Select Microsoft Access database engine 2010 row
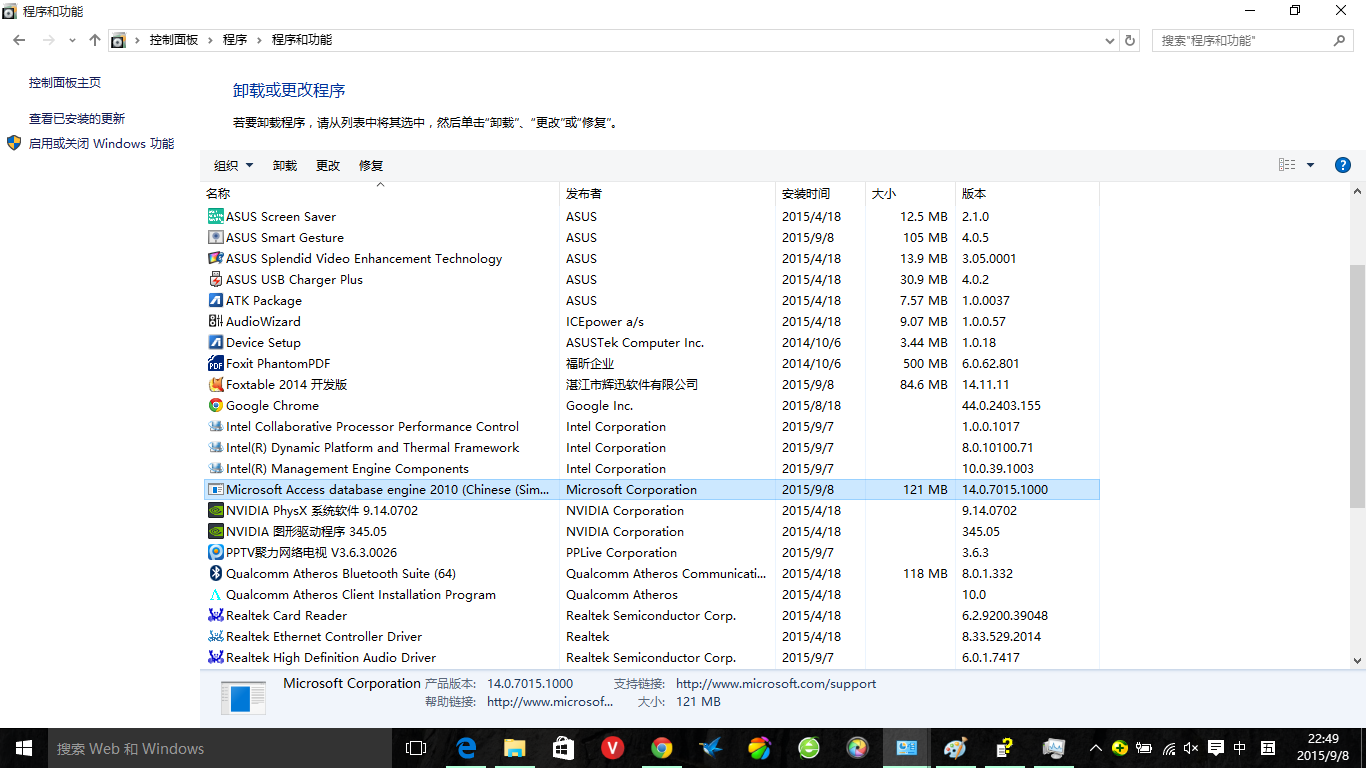 click(x=650, y=489)
